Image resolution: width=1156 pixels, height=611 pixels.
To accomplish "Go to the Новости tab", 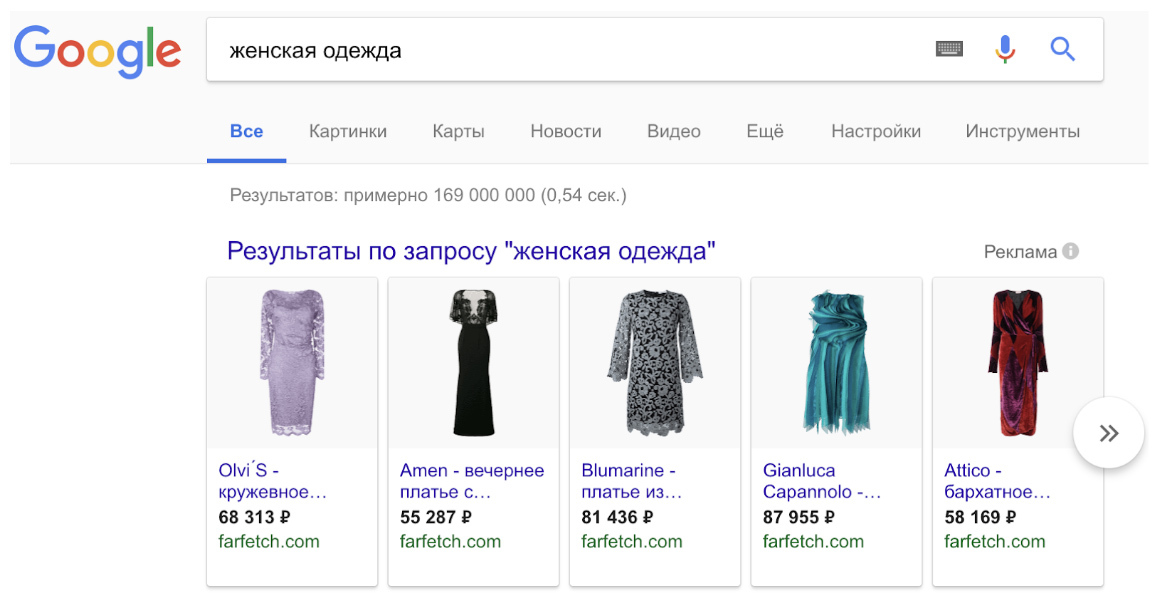I will pyautogui.click(x=565, y=131).
